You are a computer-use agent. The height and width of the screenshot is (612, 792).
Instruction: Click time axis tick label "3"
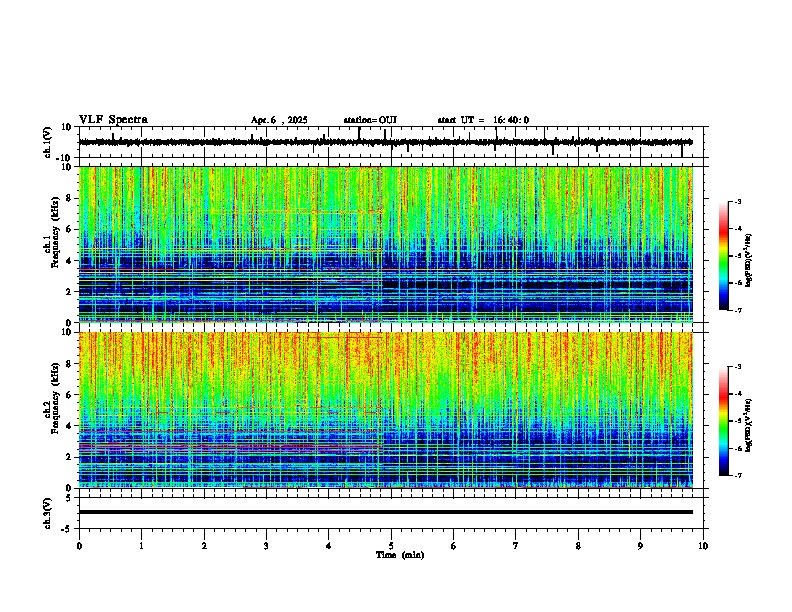click(266, 546)
